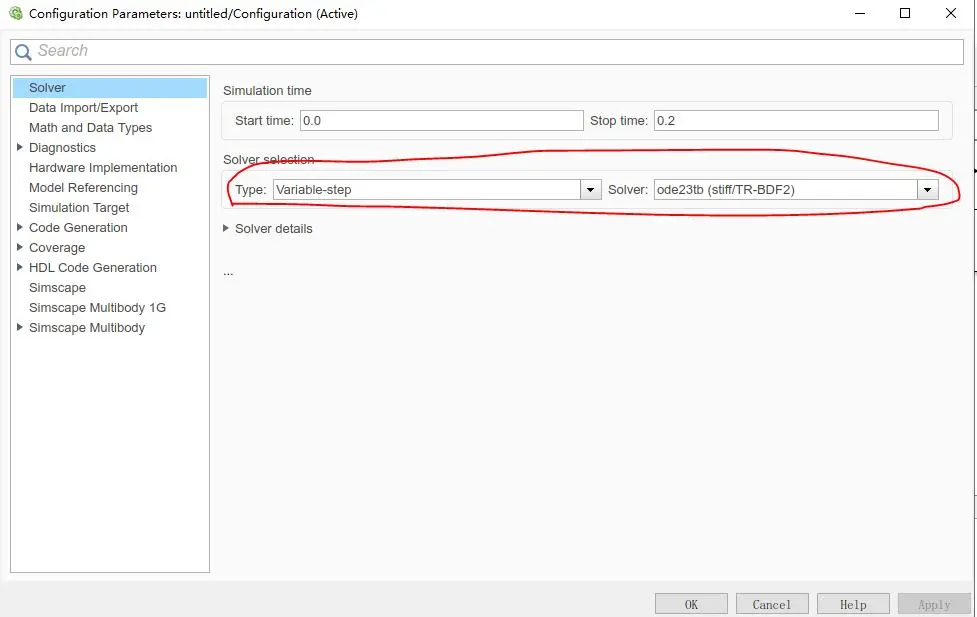
Task: Select Solver in the category tree
Action: pyautogui.click(x=110, y=88)
